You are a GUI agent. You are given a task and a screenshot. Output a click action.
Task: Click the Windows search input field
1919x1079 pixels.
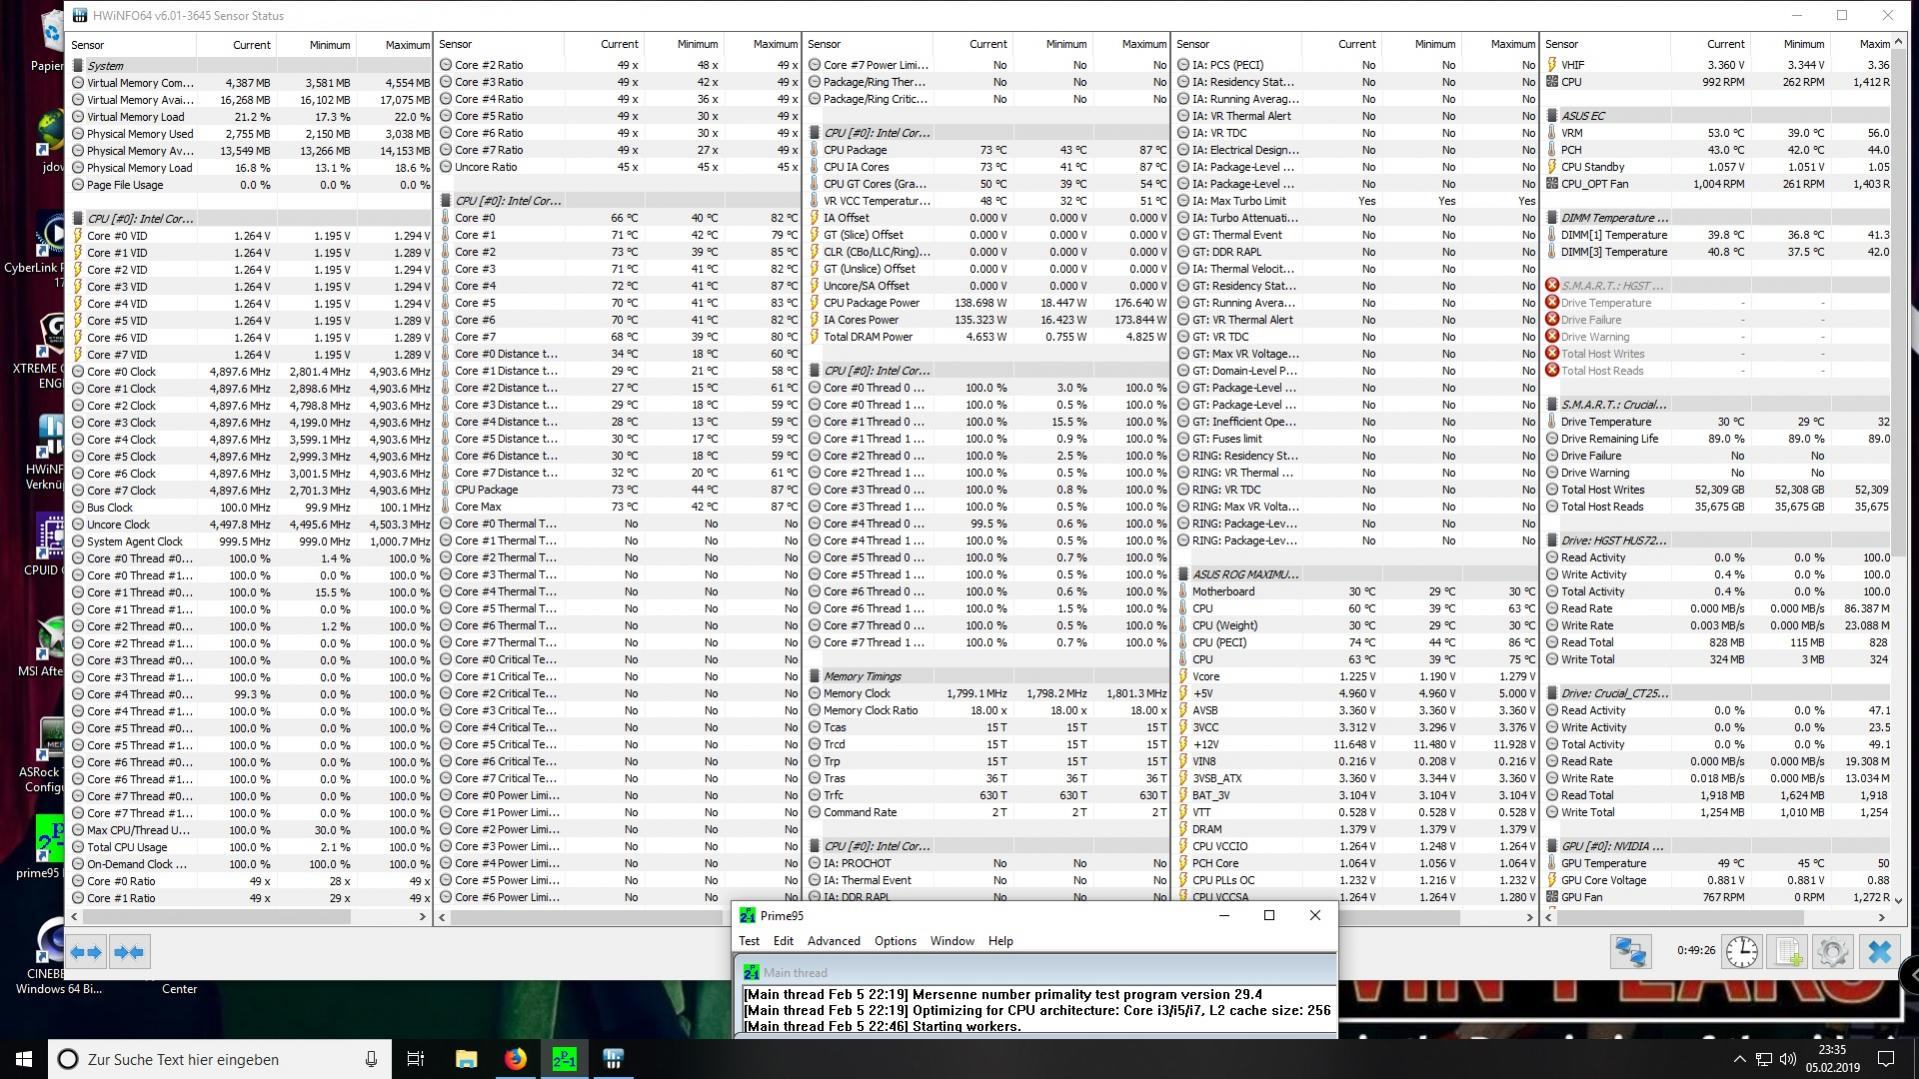click(221, 1059)
